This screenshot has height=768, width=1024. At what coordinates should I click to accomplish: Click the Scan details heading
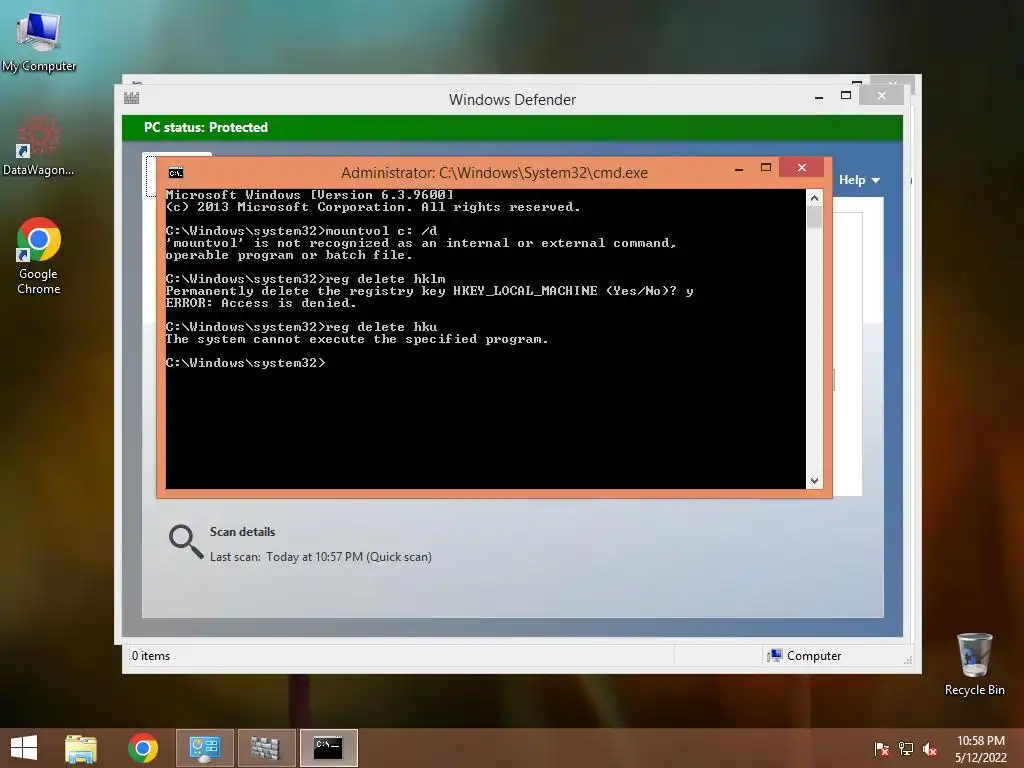click(242, 532)
